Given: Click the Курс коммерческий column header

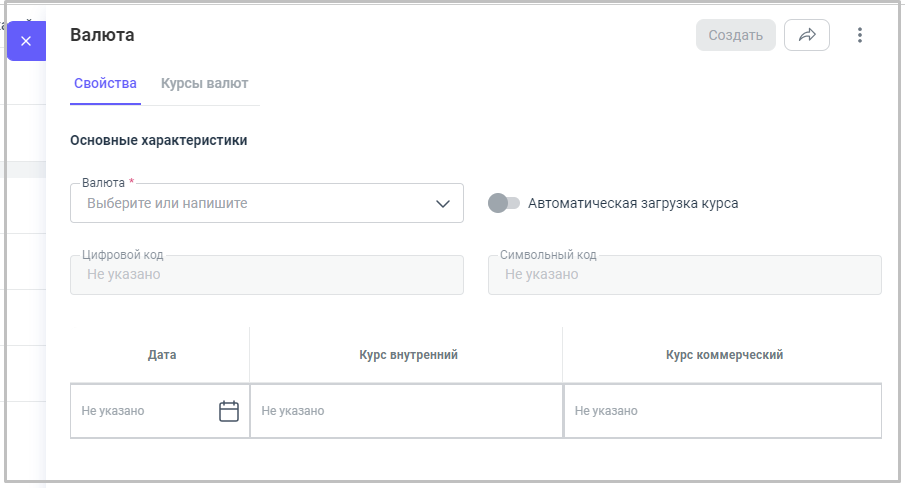Looking at the screenshot, I should tap(724, 355).
